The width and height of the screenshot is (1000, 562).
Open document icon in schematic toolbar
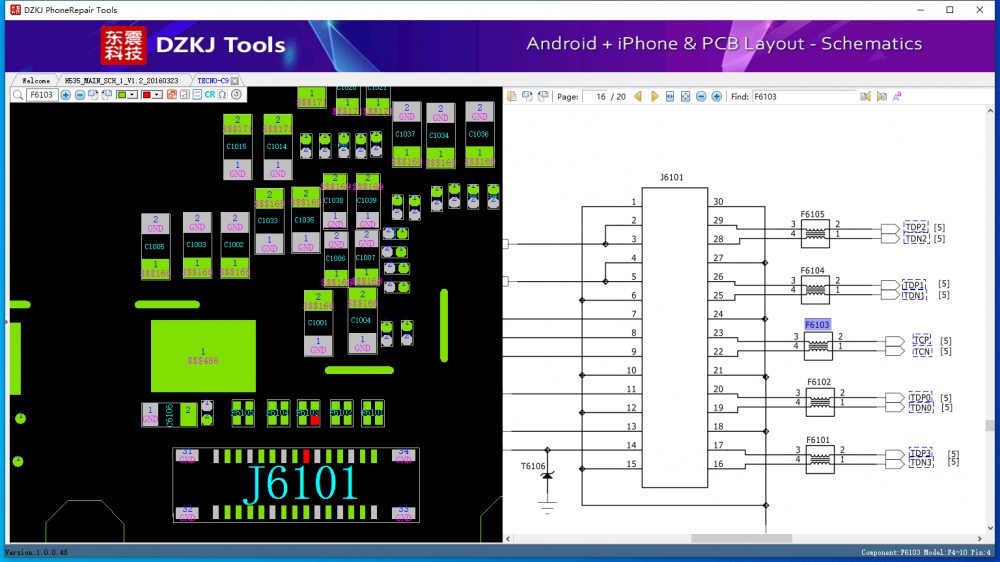[511, 96]
